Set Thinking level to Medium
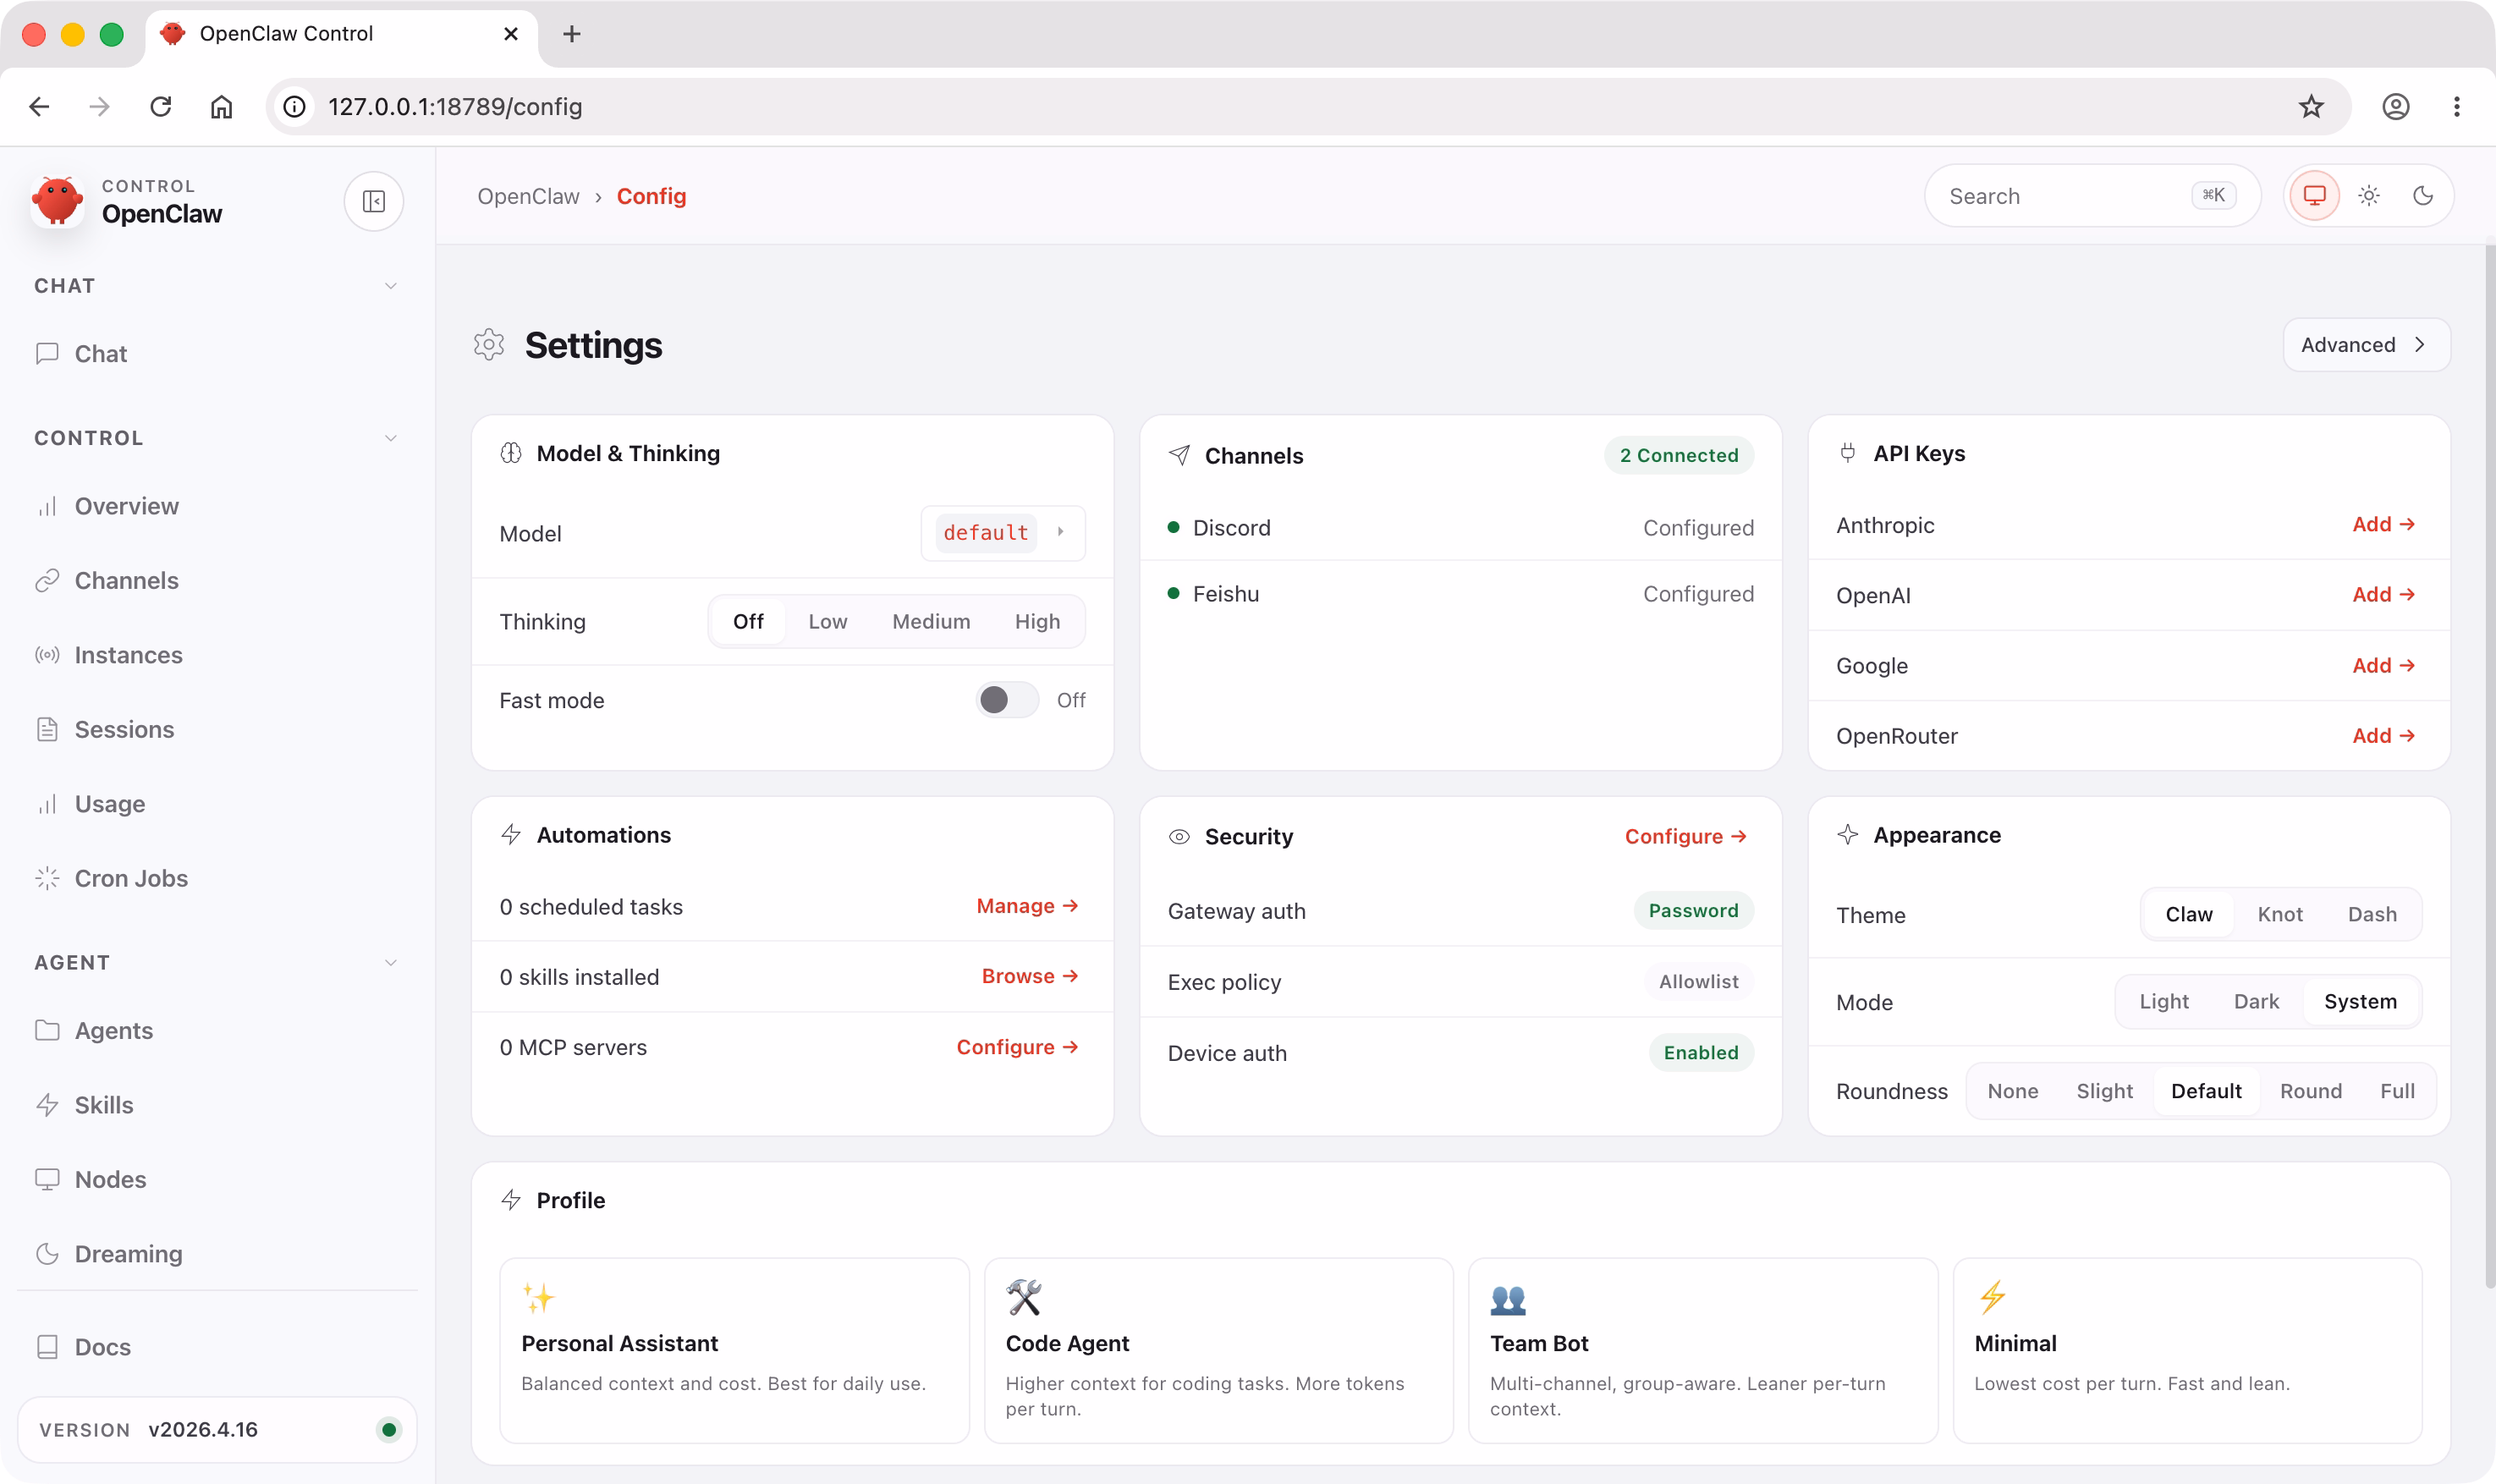 [930, 622]
